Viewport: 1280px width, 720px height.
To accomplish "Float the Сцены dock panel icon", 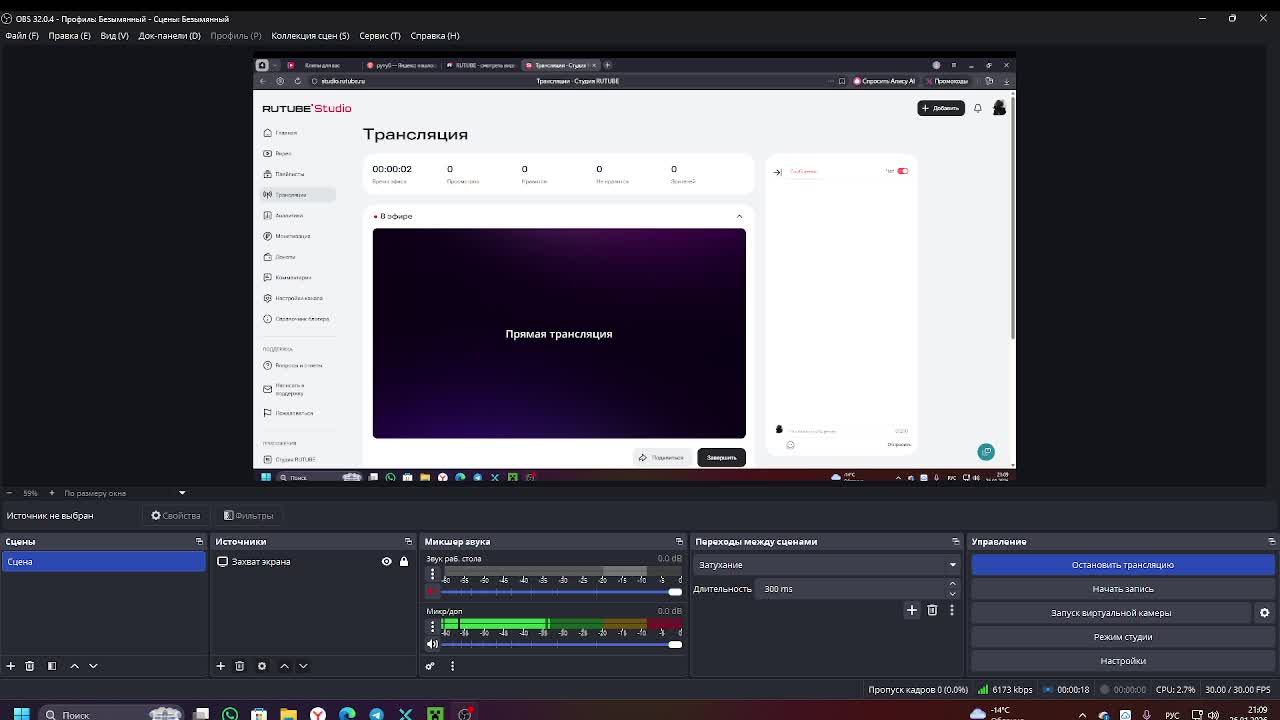I will tap(199, 542).
